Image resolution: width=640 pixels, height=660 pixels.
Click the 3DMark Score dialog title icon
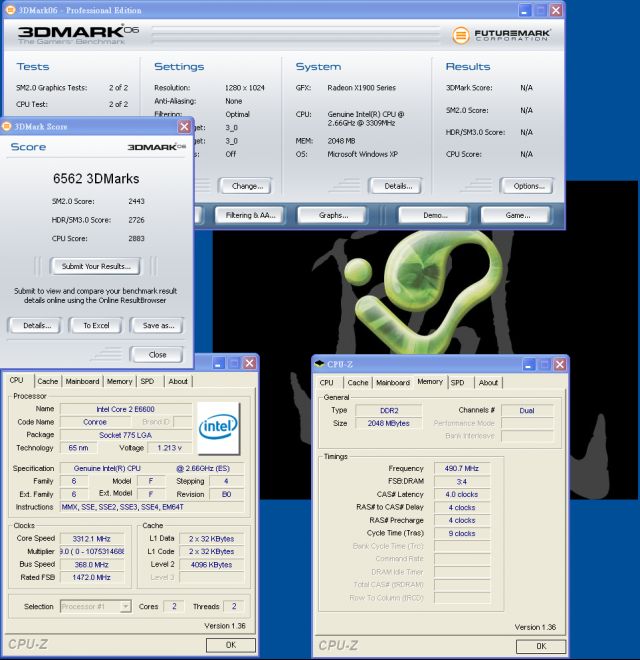pyautogui.click(x=6, y=126)
